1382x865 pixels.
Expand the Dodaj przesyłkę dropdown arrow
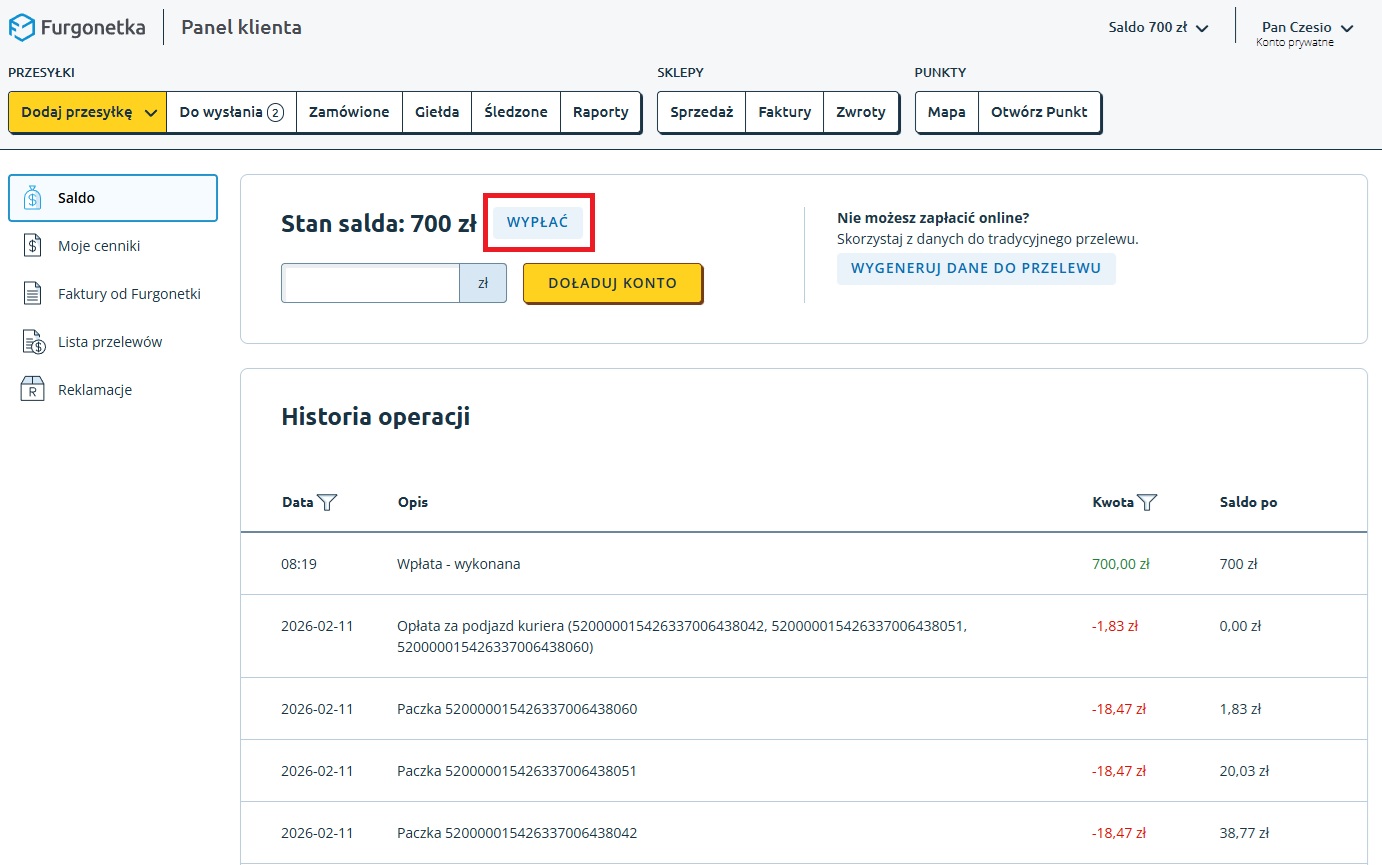pyautogui.click(x=151, y=113)
